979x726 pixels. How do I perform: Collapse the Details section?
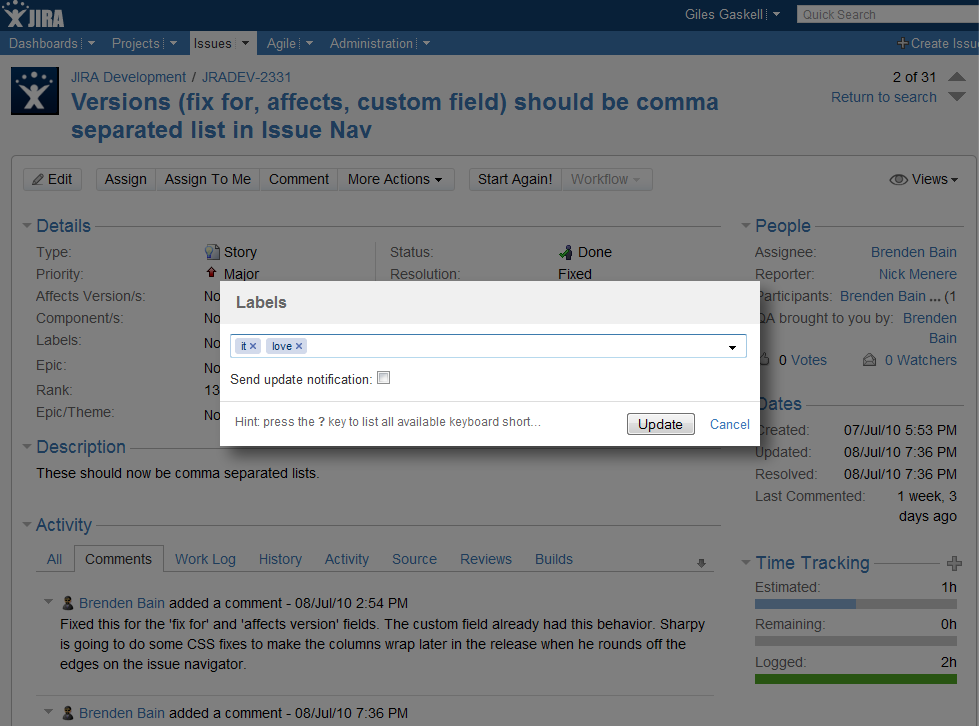pyautogui.click(x=27, y=225)
